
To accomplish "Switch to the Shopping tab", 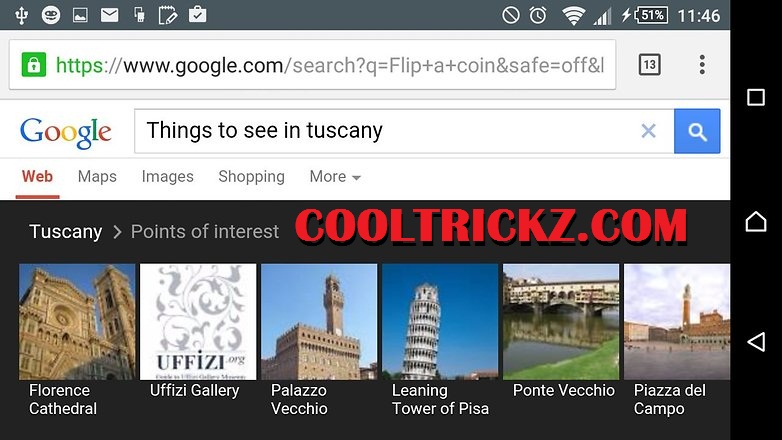I will point(251,177).
